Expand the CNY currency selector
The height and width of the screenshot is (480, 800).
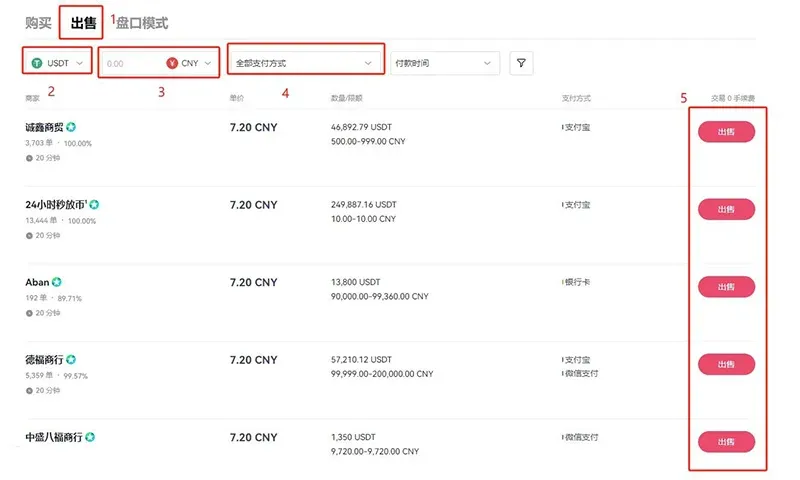[189, 63]
